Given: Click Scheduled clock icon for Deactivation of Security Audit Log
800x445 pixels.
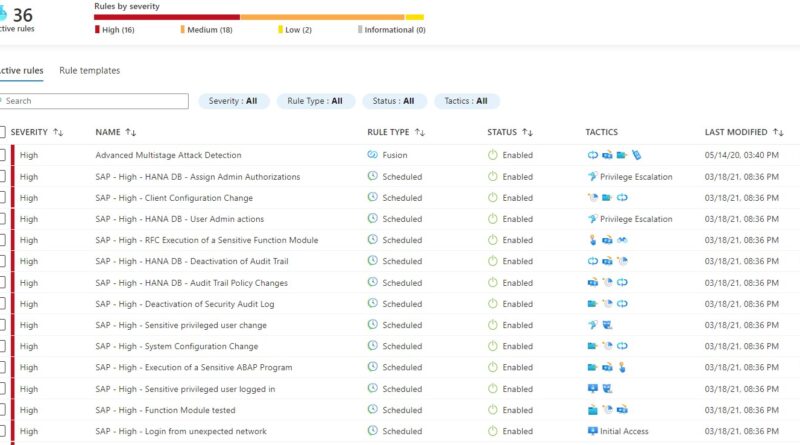Looking at the screenshot, I should point(372,303).
